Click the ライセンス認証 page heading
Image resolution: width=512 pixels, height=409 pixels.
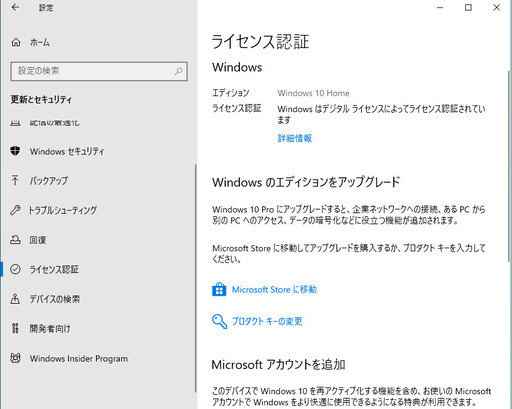pyautogui.click(x=260, y=42)
